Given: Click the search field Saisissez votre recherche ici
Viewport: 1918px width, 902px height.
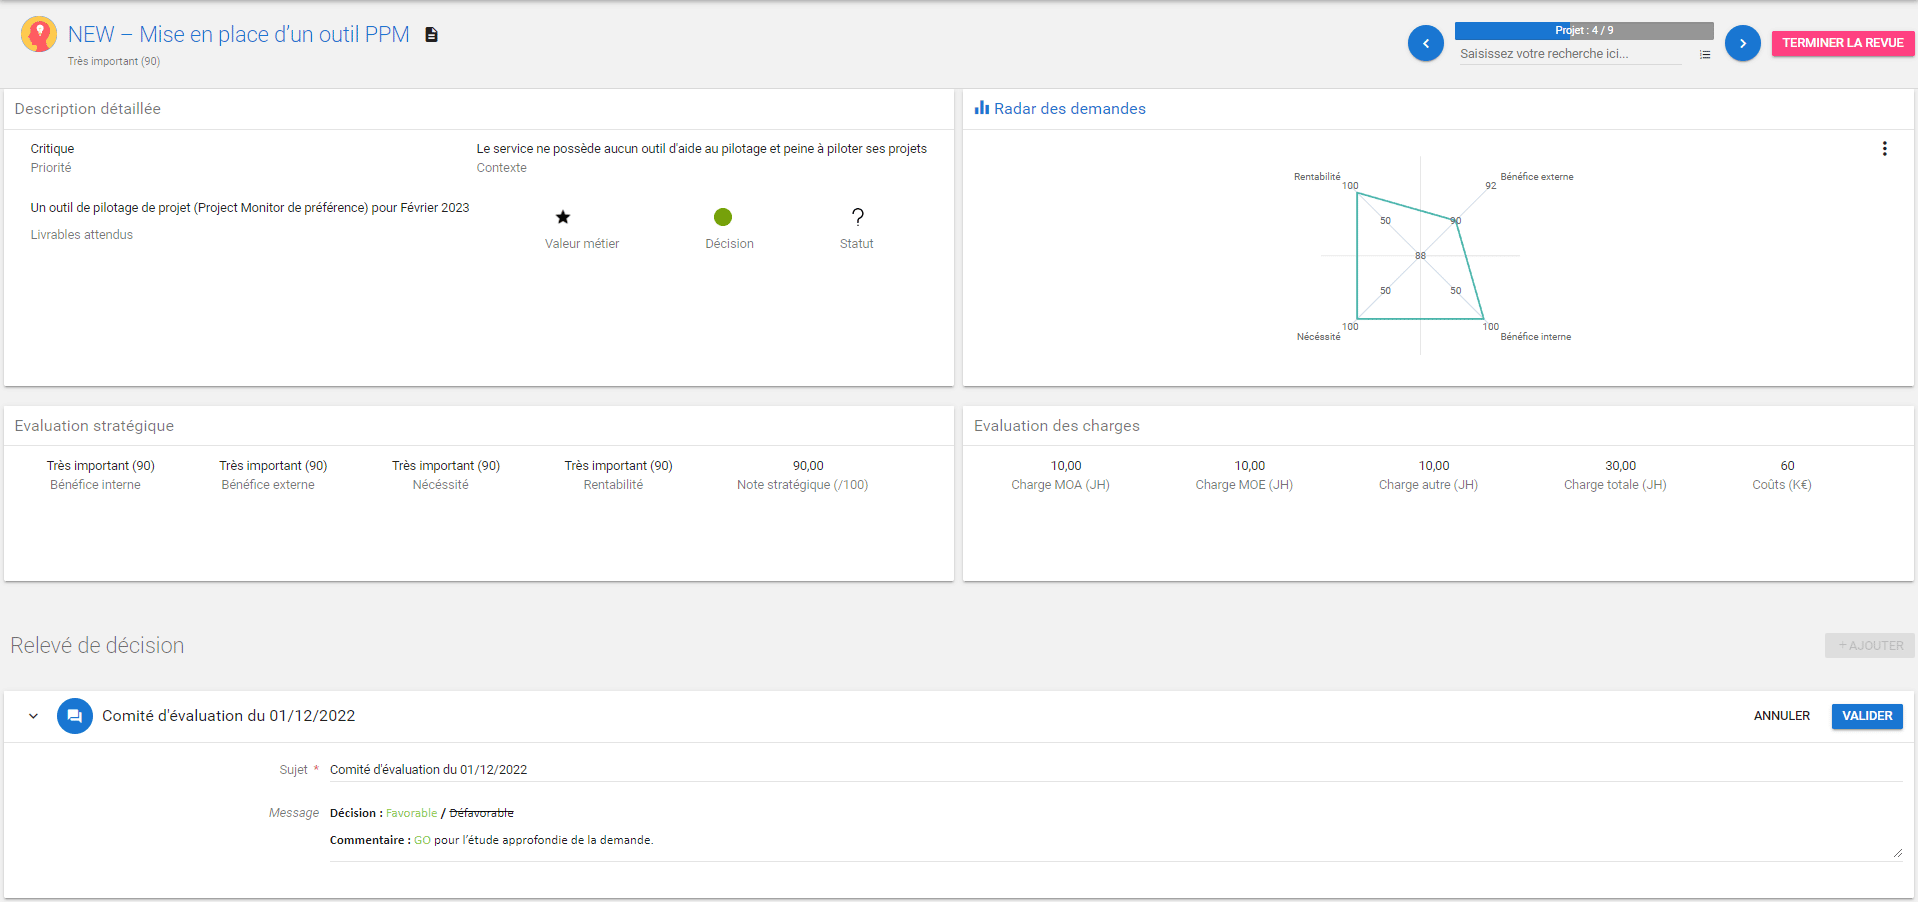Looking at the screenshot, I should click(1570, 54).
